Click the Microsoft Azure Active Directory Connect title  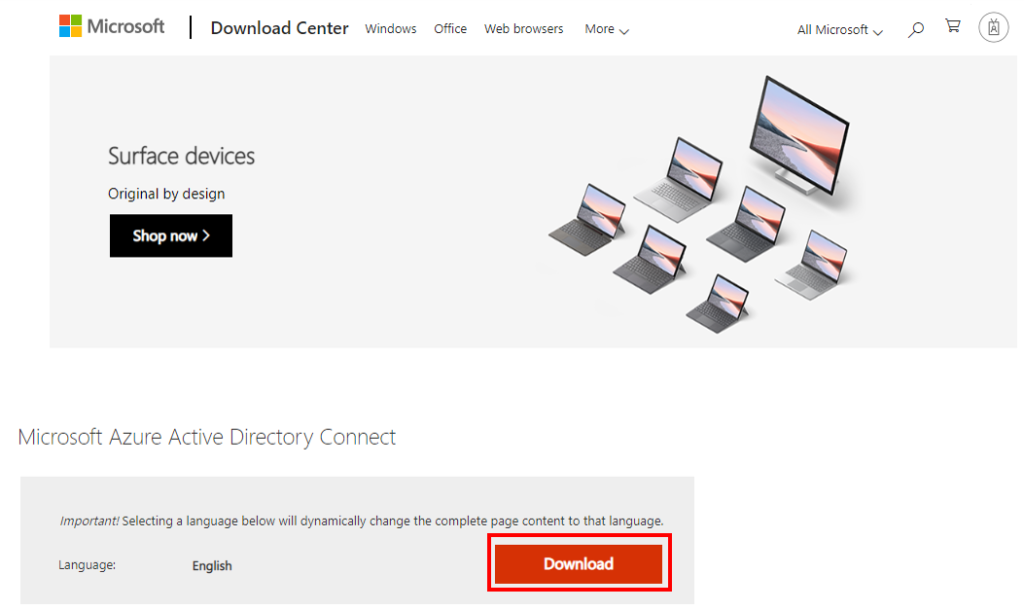[x=207, y=437]
